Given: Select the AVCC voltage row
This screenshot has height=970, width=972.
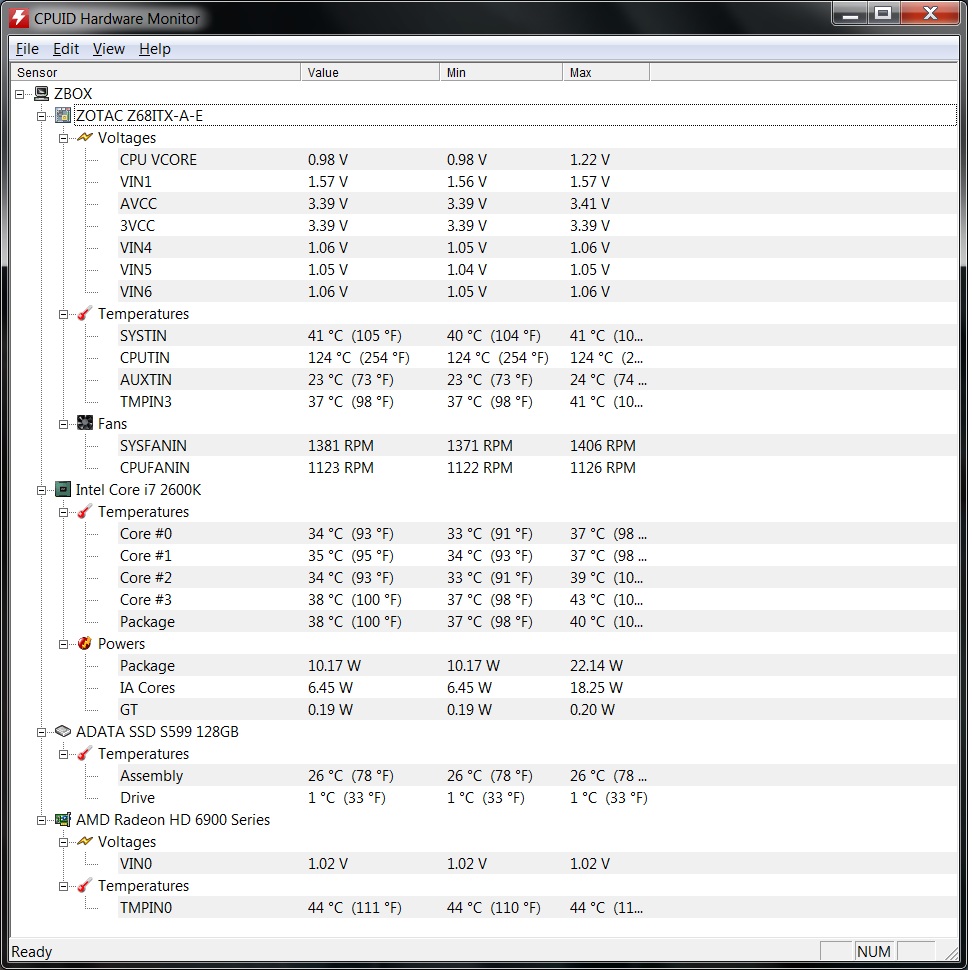Looking at the screenshot, I should 537,203.
